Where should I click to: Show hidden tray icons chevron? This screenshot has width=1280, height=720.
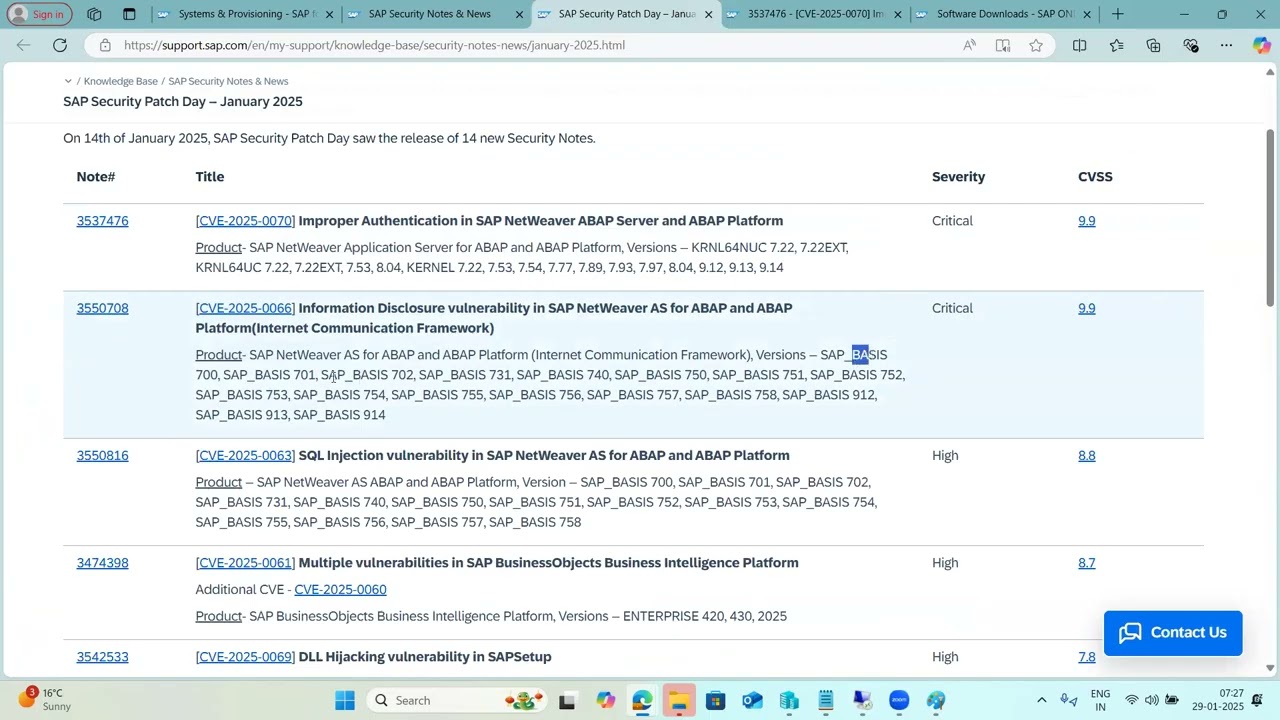(1041, 700)
